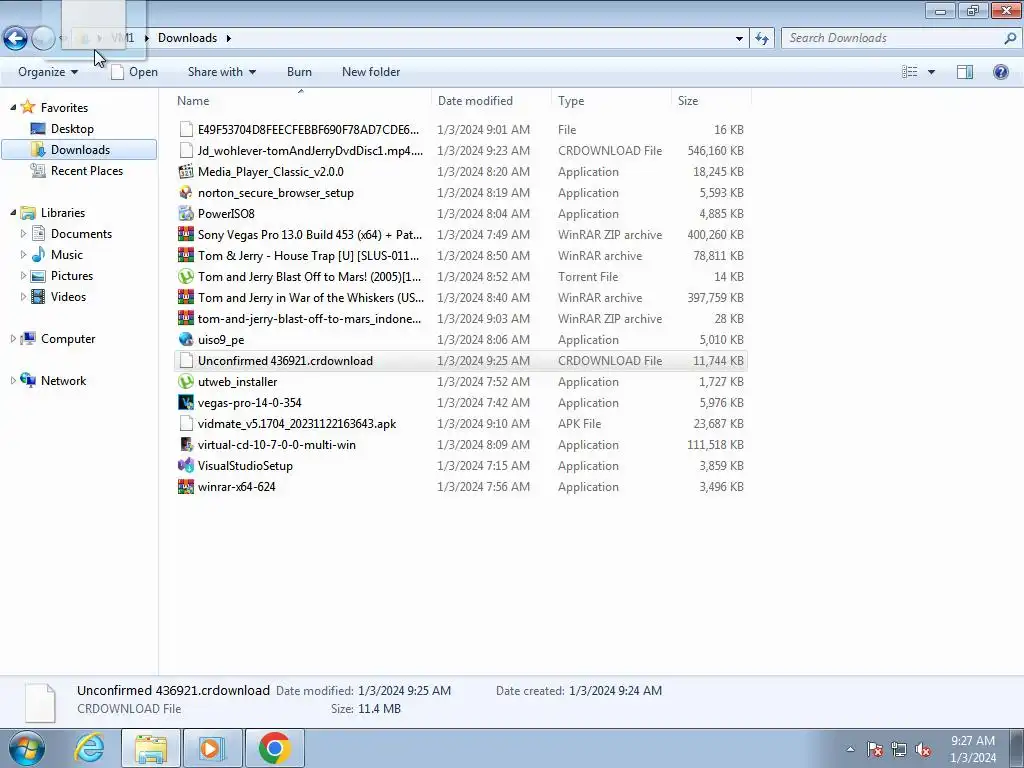Select the VisualStudioSetup icon
The width and height of the screenshot is (1024, 768).
coord(186,466)
